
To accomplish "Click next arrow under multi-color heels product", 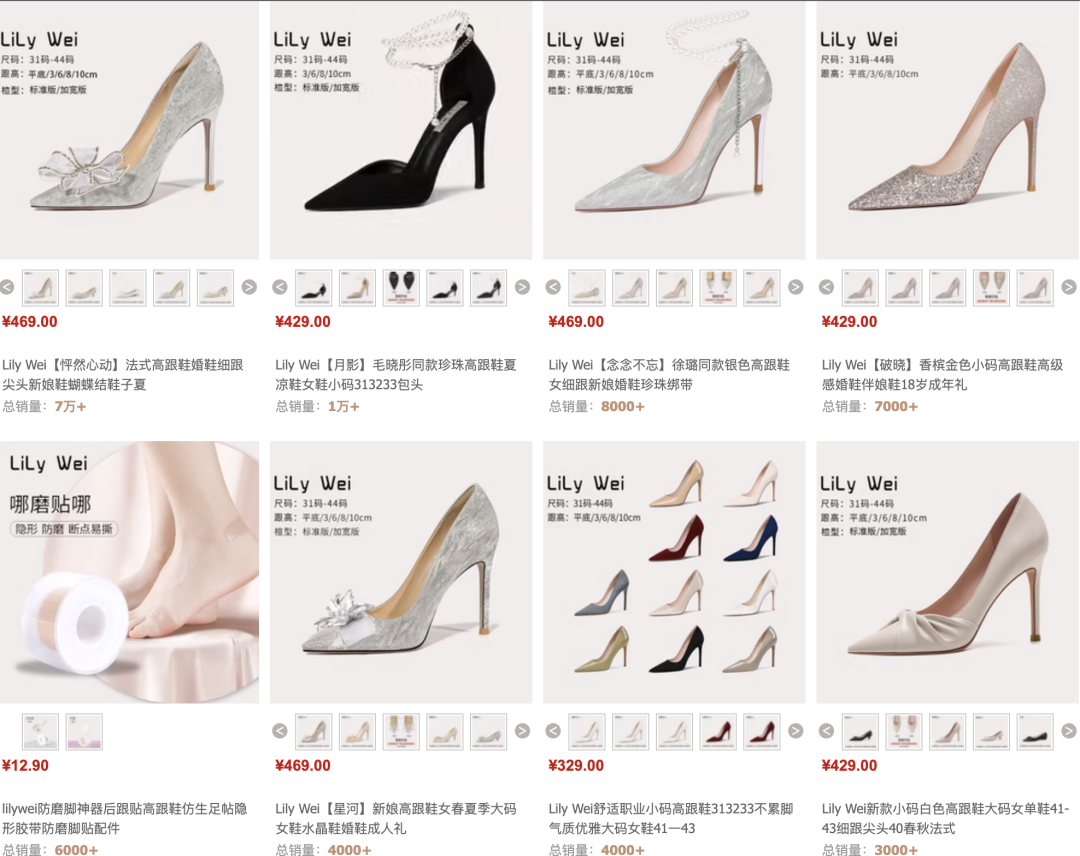I will pyautogui.click(x=796, y=731).
